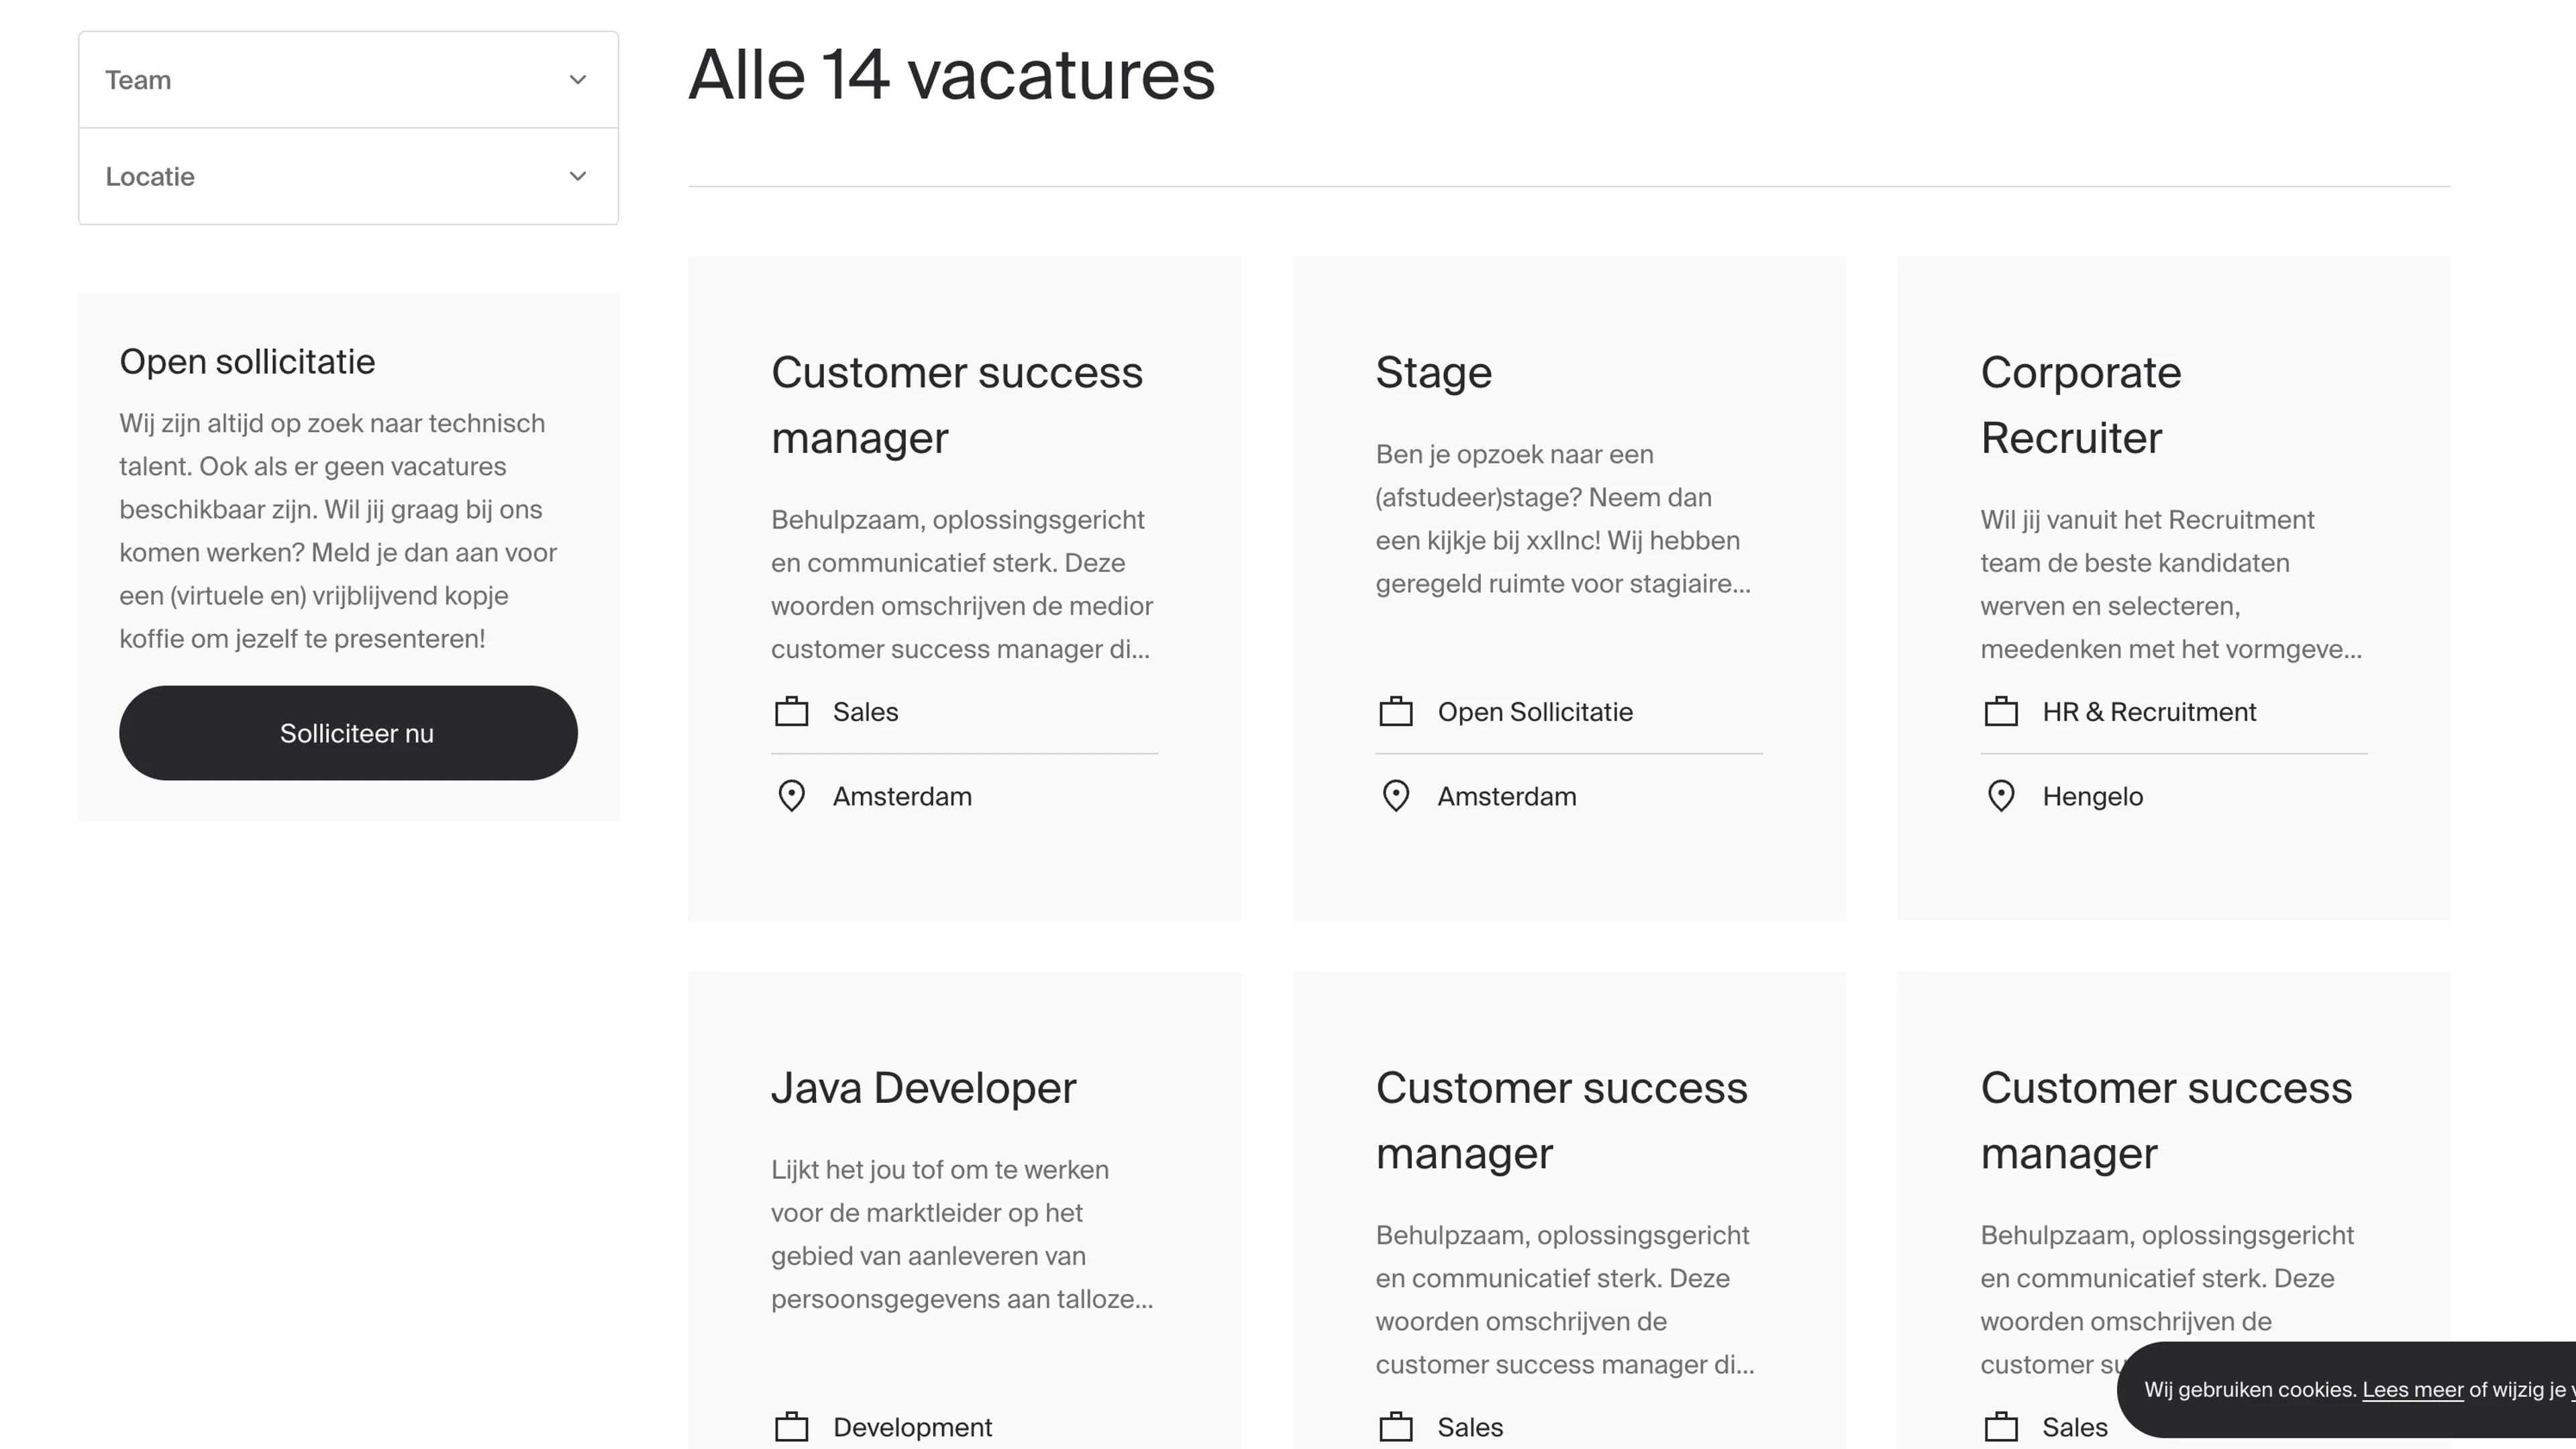
Task: Click the location pin next to Hengelo
Action: point(2002,796)
